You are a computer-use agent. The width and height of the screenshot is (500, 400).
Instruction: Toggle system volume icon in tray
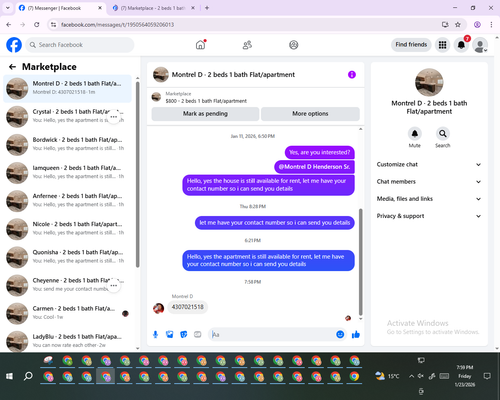pos(421,376)
